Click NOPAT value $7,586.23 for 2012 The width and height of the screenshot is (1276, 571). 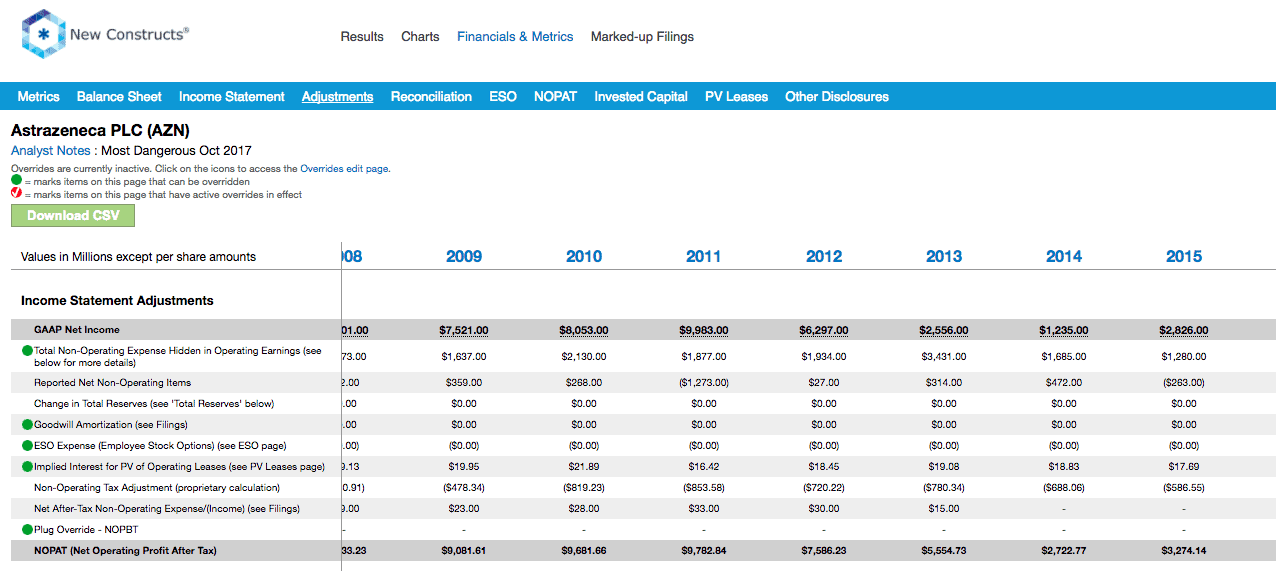pos(824,551)
